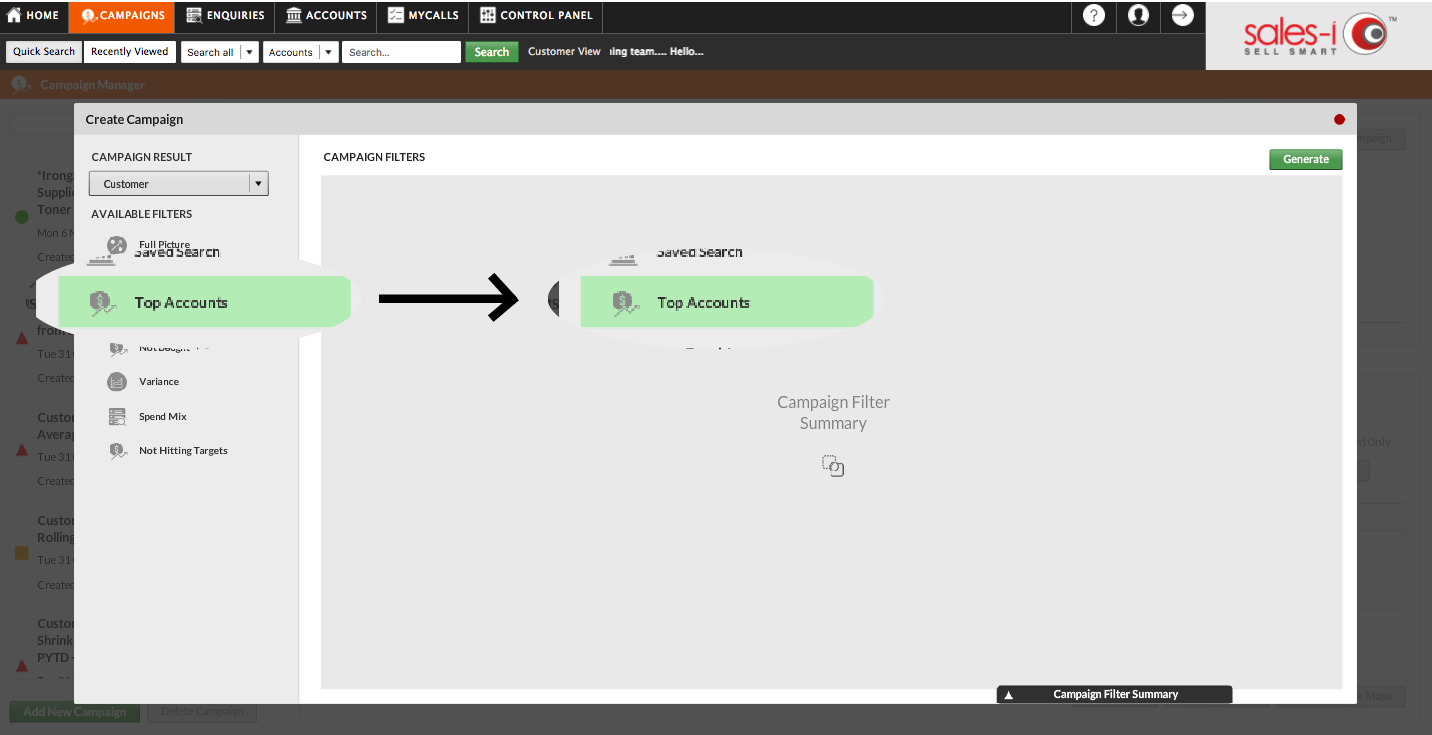1432x735 pixels.
Task: Click the Not Hitting Targets label
Action: click(183, 451)
